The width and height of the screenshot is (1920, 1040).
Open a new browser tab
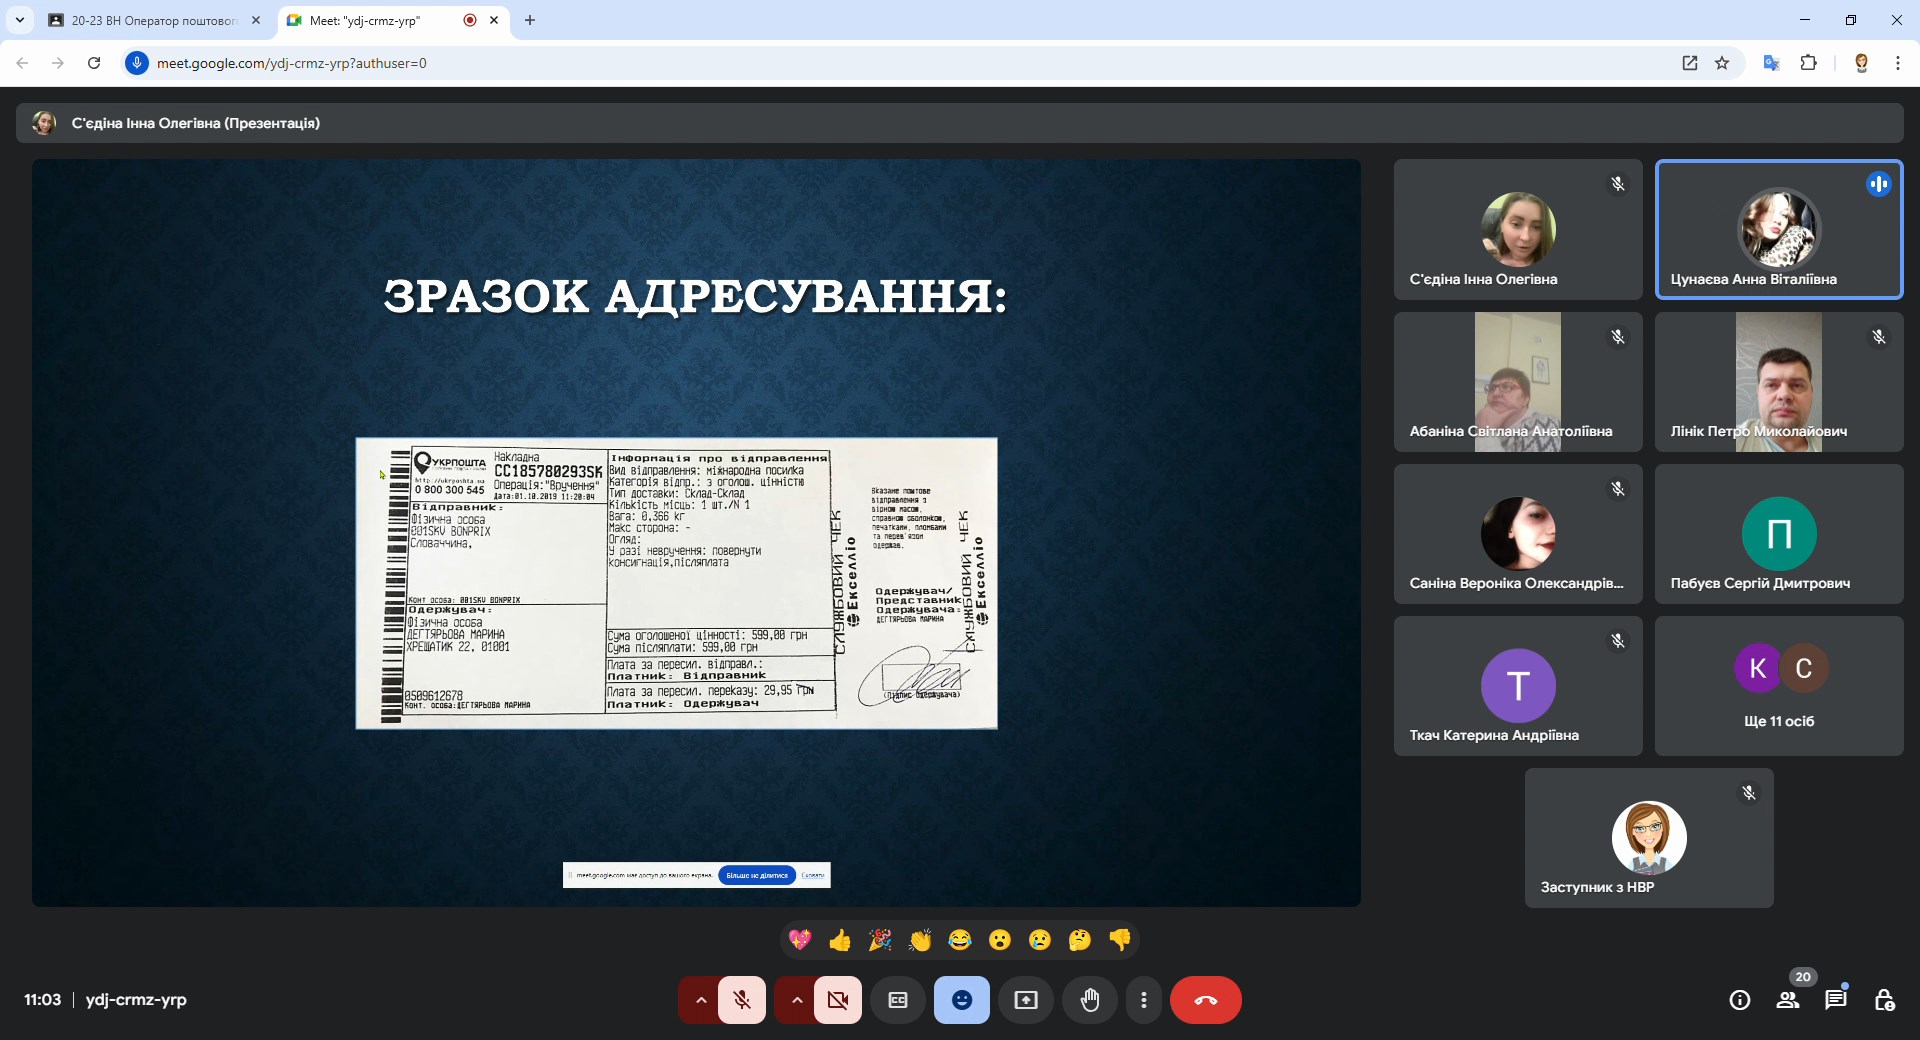click(530, 20)
